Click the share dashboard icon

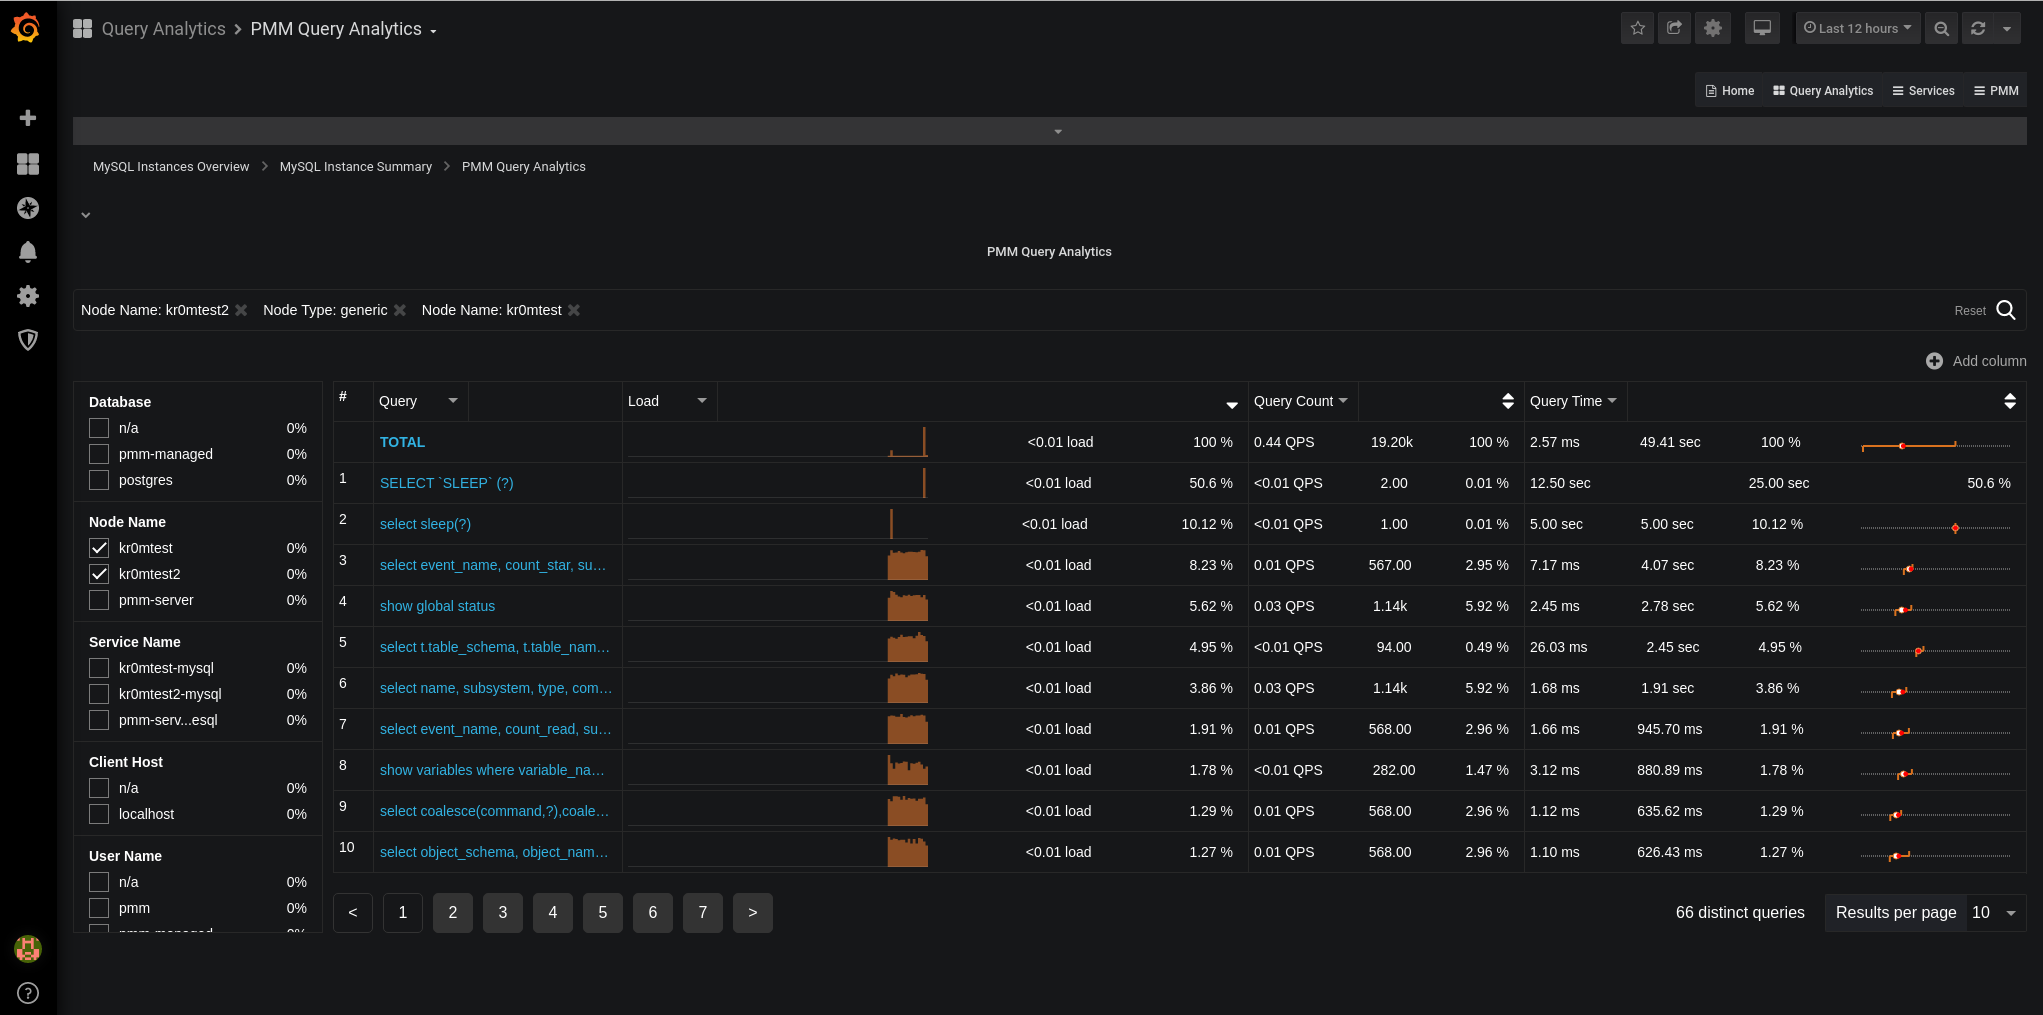click(1674, 28)
